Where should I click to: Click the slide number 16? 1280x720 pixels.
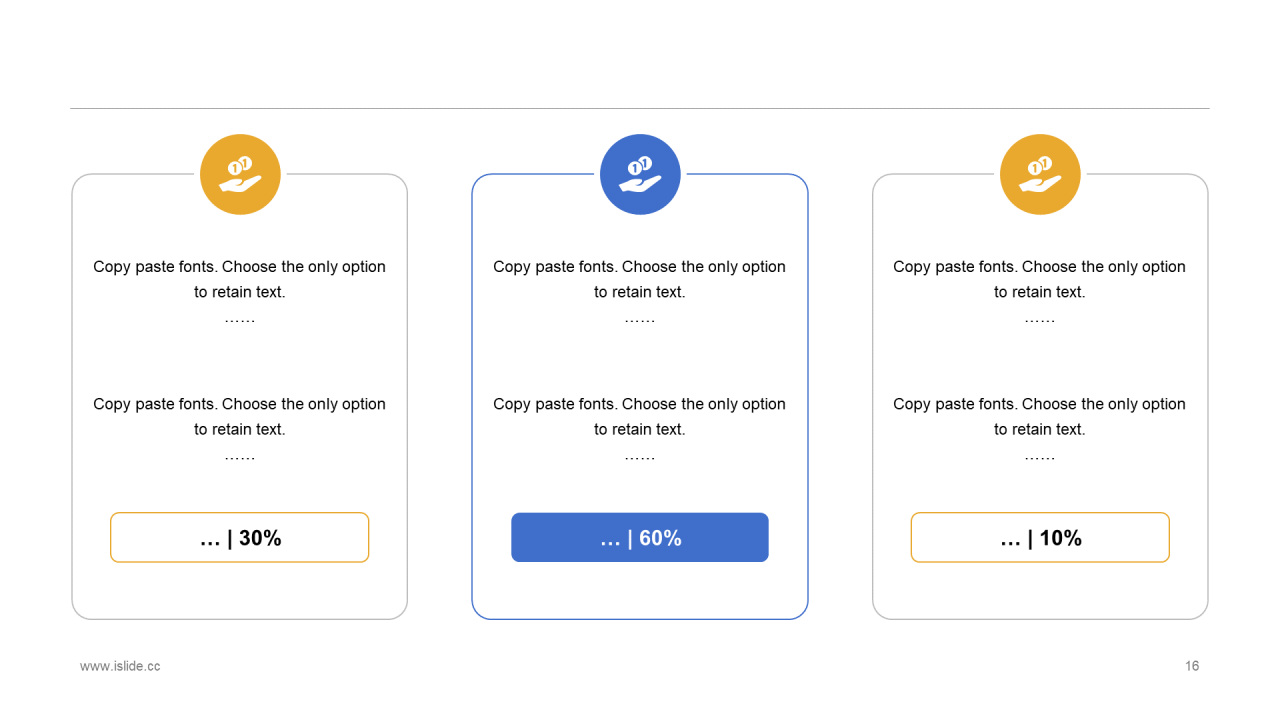point(1192,666)
